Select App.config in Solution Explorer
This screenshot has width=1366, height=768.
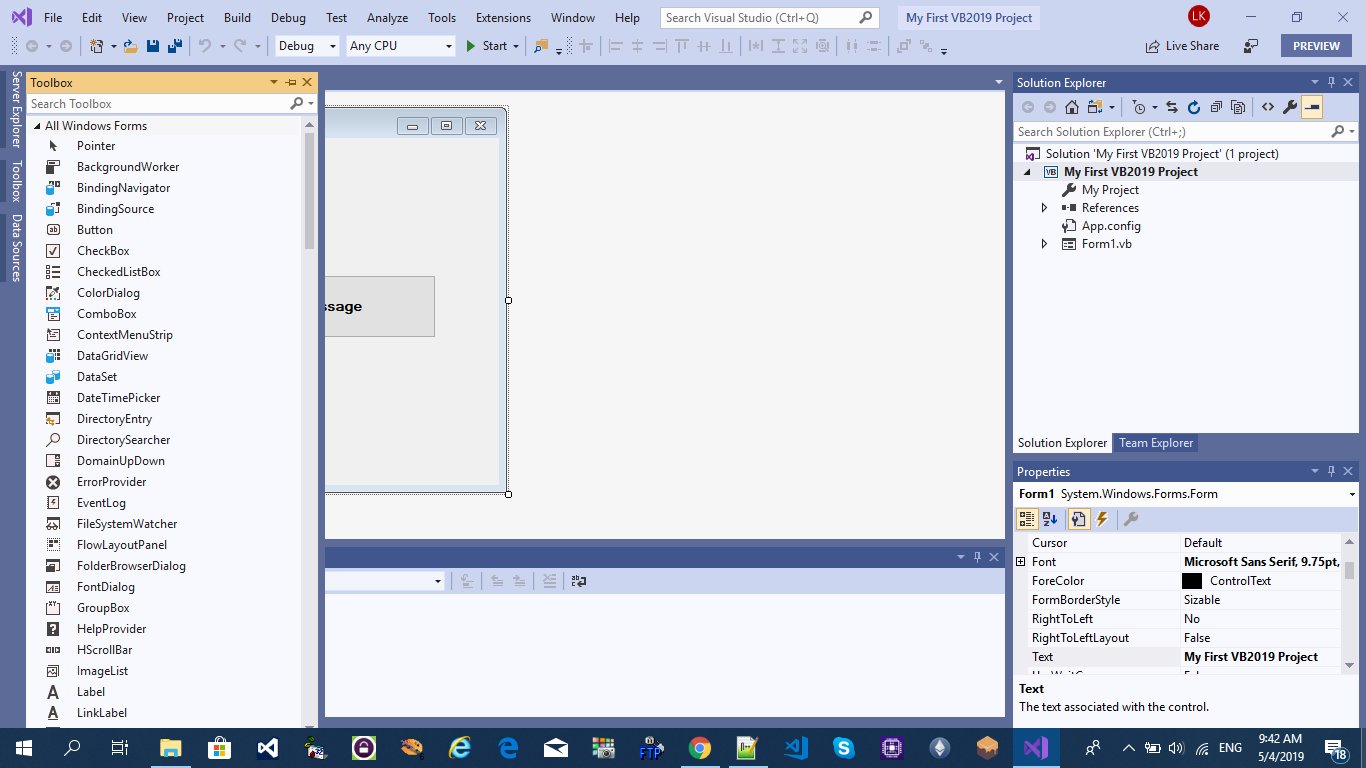tap(1111, 226)
